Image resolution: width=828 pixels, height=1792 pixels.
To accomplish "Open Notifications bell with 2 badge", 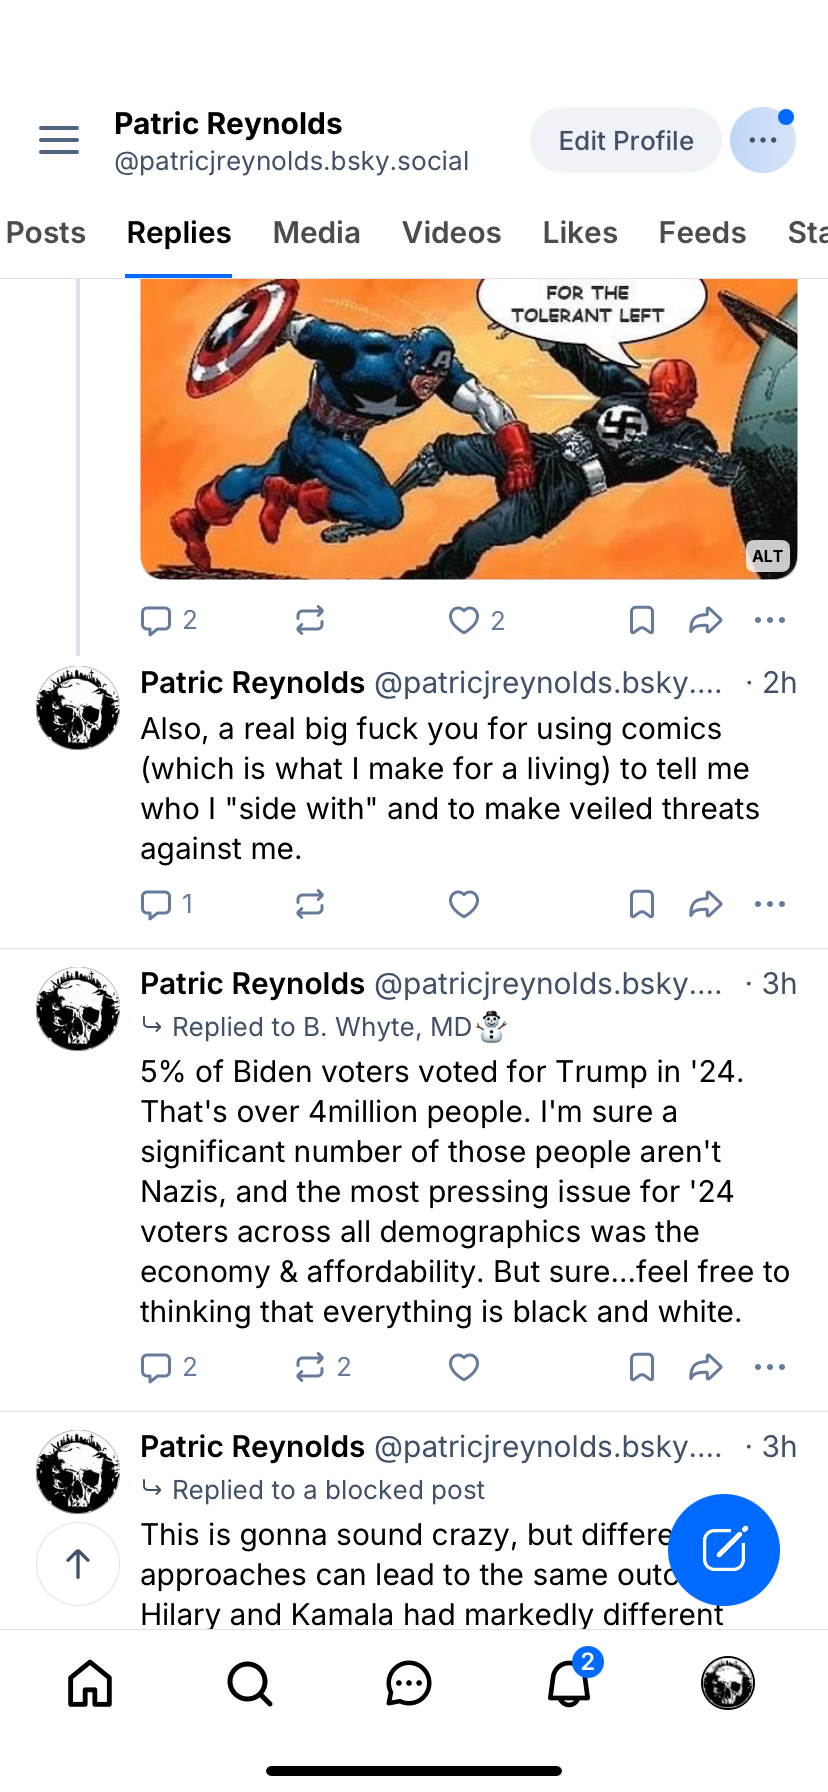I will click(x=569, y=1683).
